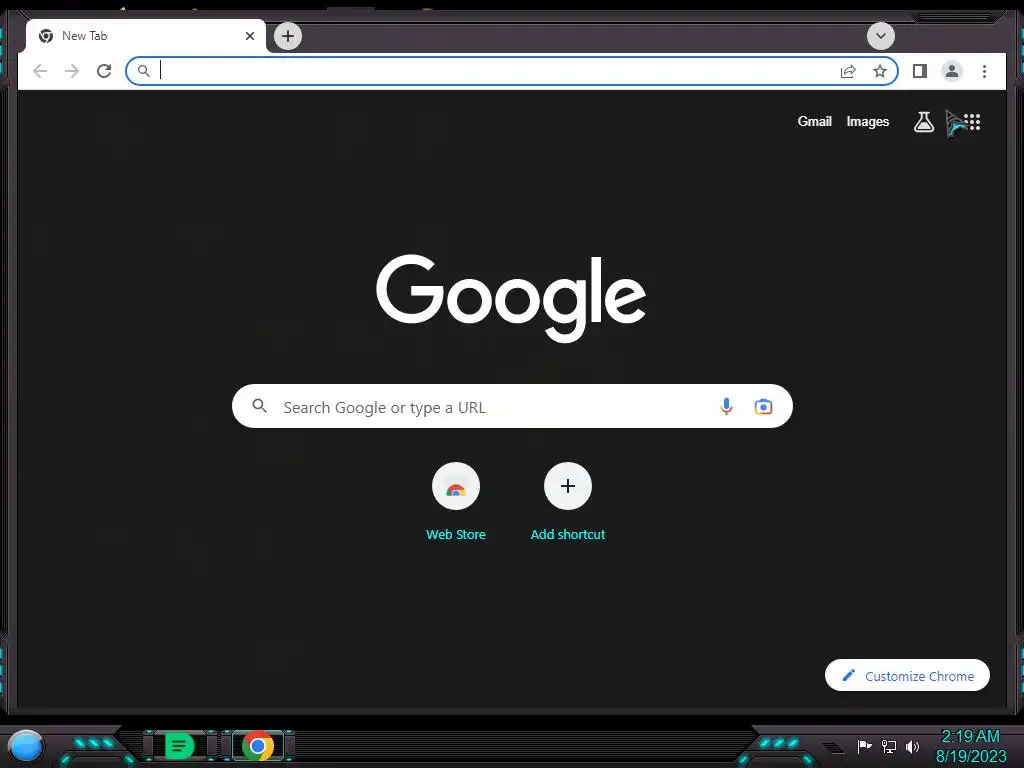Open the three-dot Chrome menu
Viewport: 1024px width, 768px height.
pos(984,71)
